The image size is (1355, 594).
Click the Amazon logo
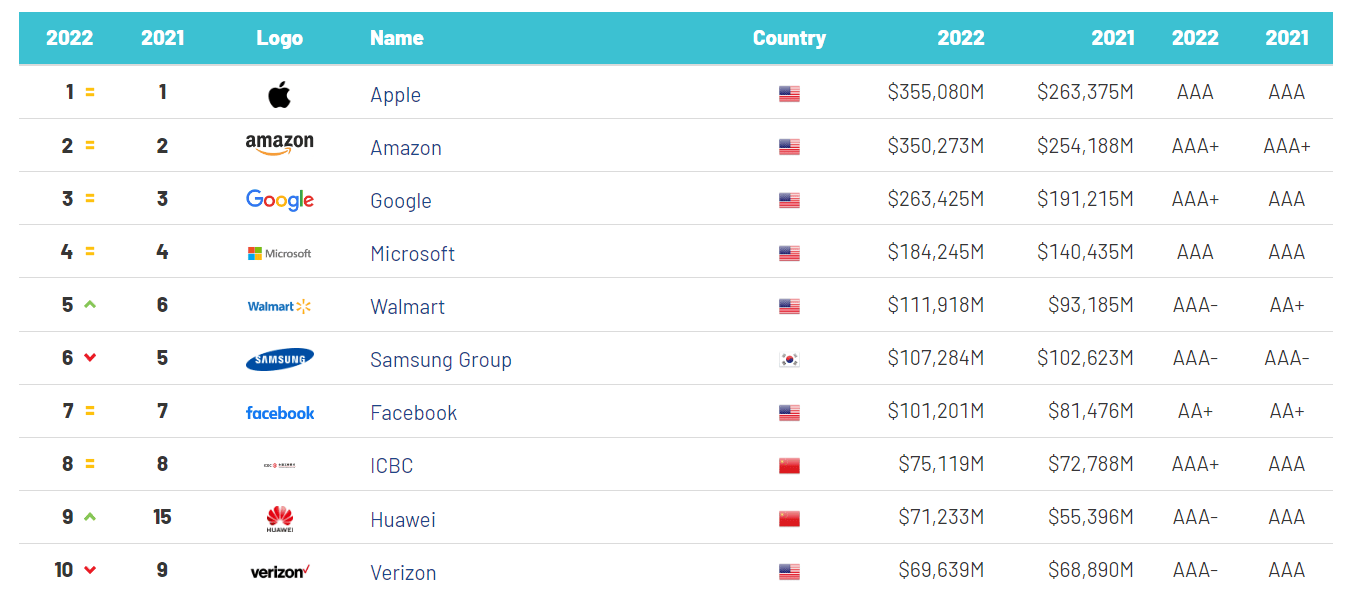pyautogui.click(x=280, y=146)
